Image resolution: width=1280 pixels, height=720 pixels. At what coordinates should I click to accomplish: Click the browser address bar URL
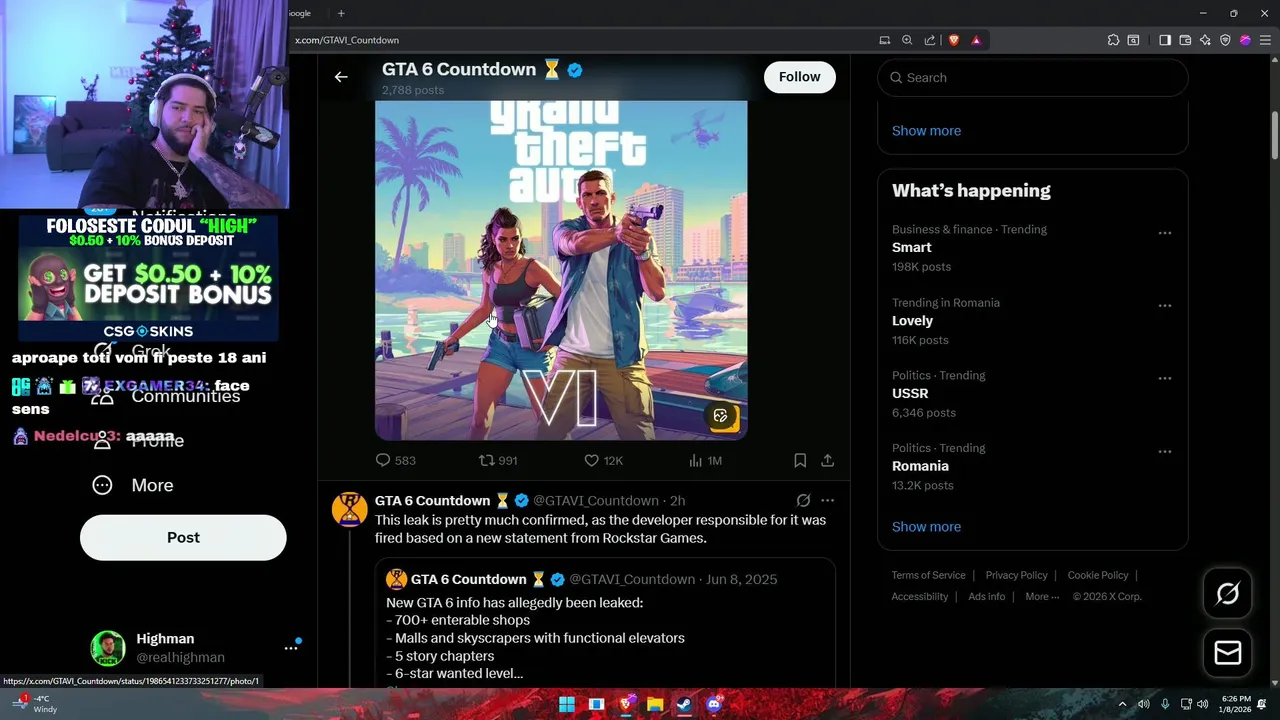point(347,40)
